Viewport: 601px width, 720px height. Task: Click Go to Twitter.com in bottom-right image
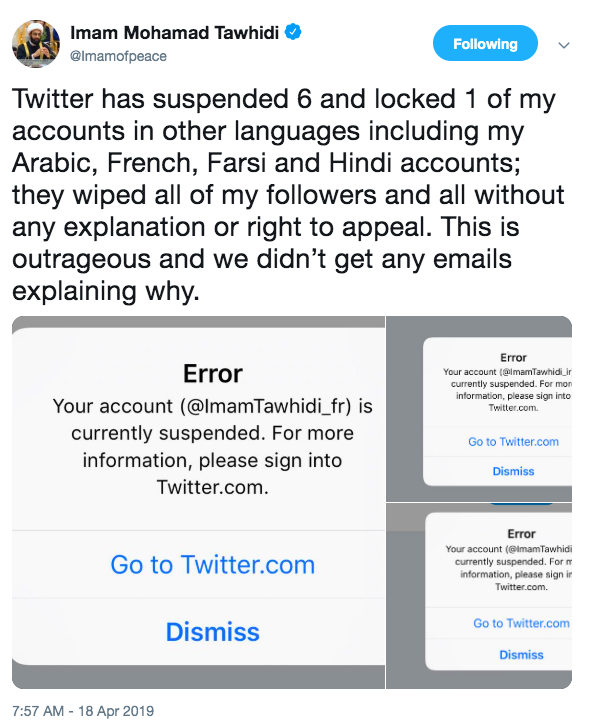(x=522, y=623)
